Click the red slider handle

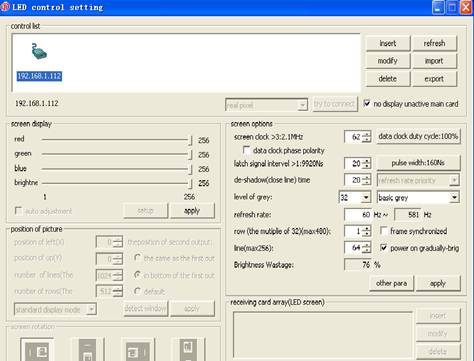(190, 140)
